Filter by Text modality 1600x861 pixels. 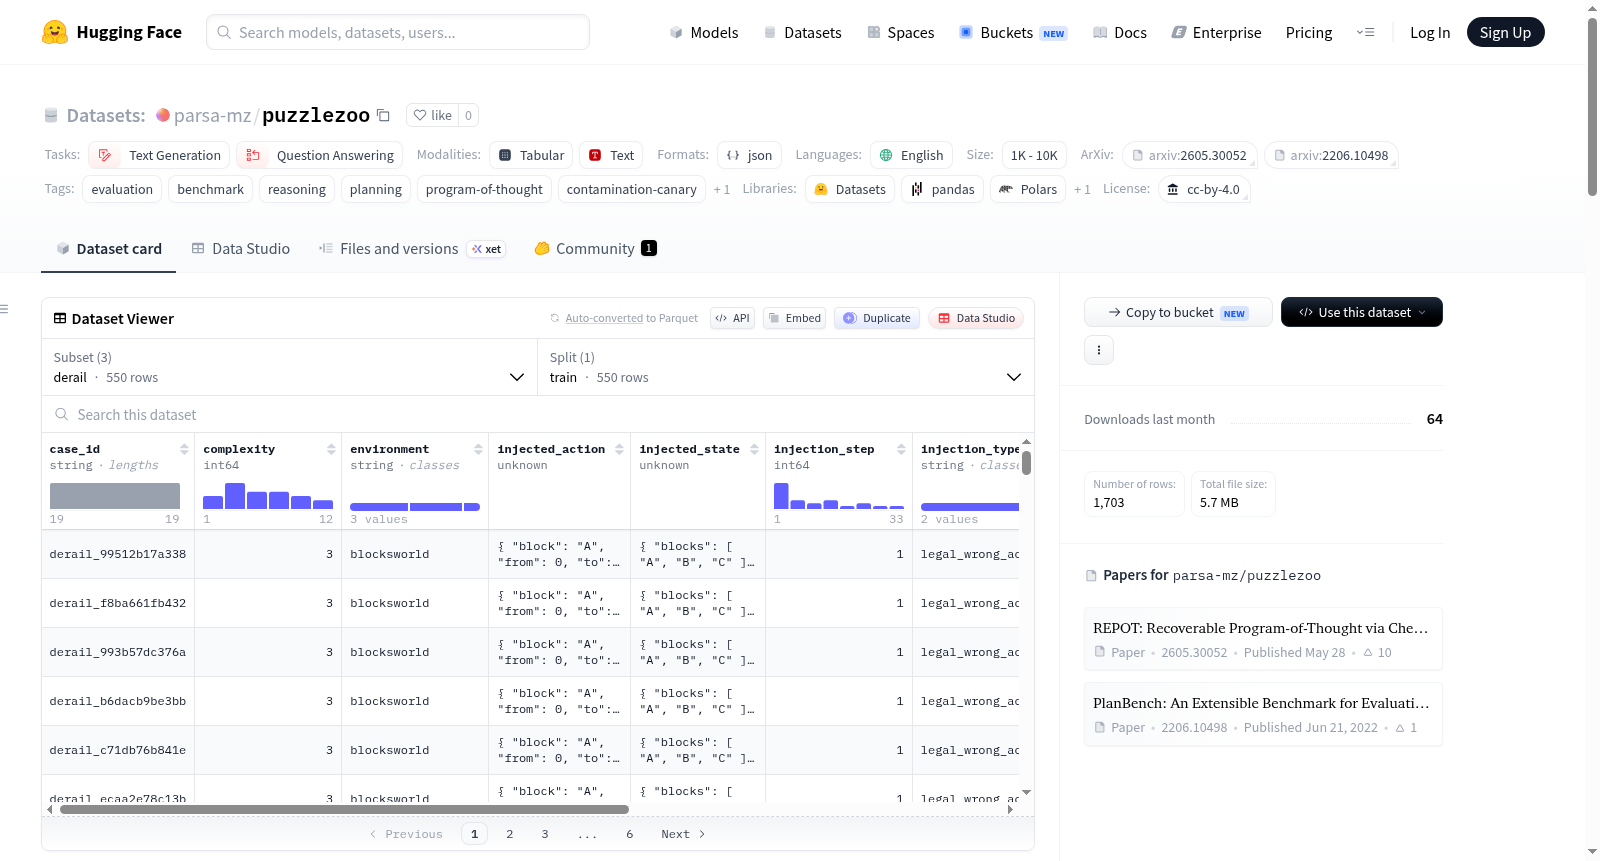tap(611, 155)
